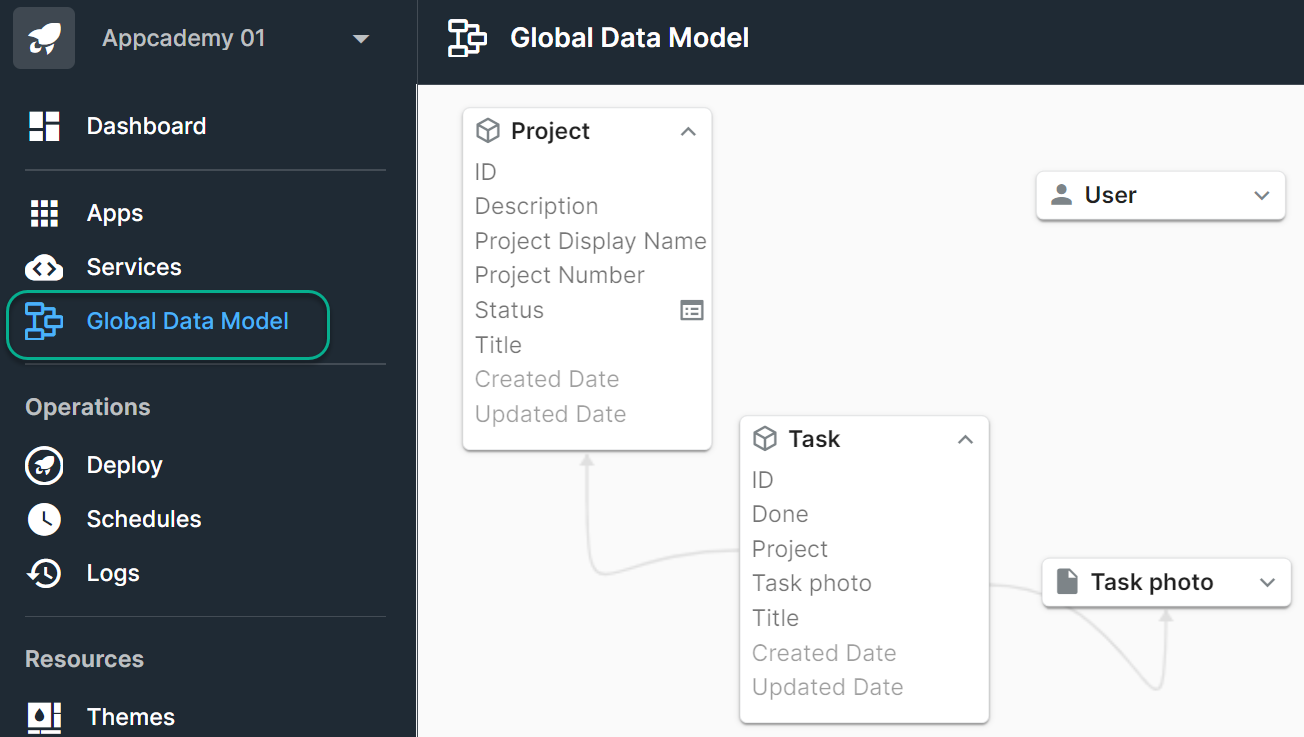Click the Status option list icon in Project

pos(692,310)
